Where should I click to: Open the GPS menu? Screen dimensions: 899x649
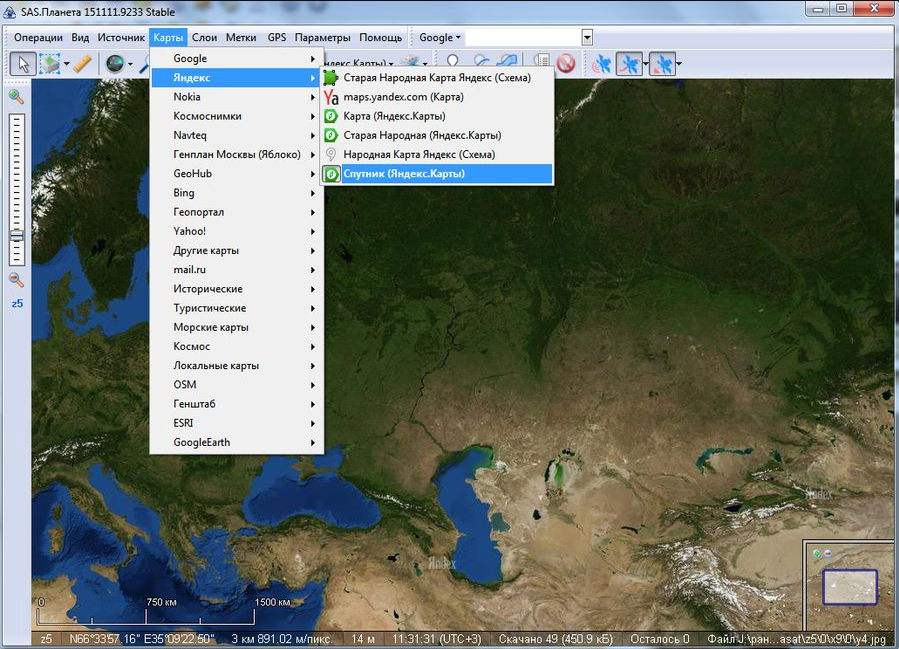pyautogui.click(x=277, y=37)
